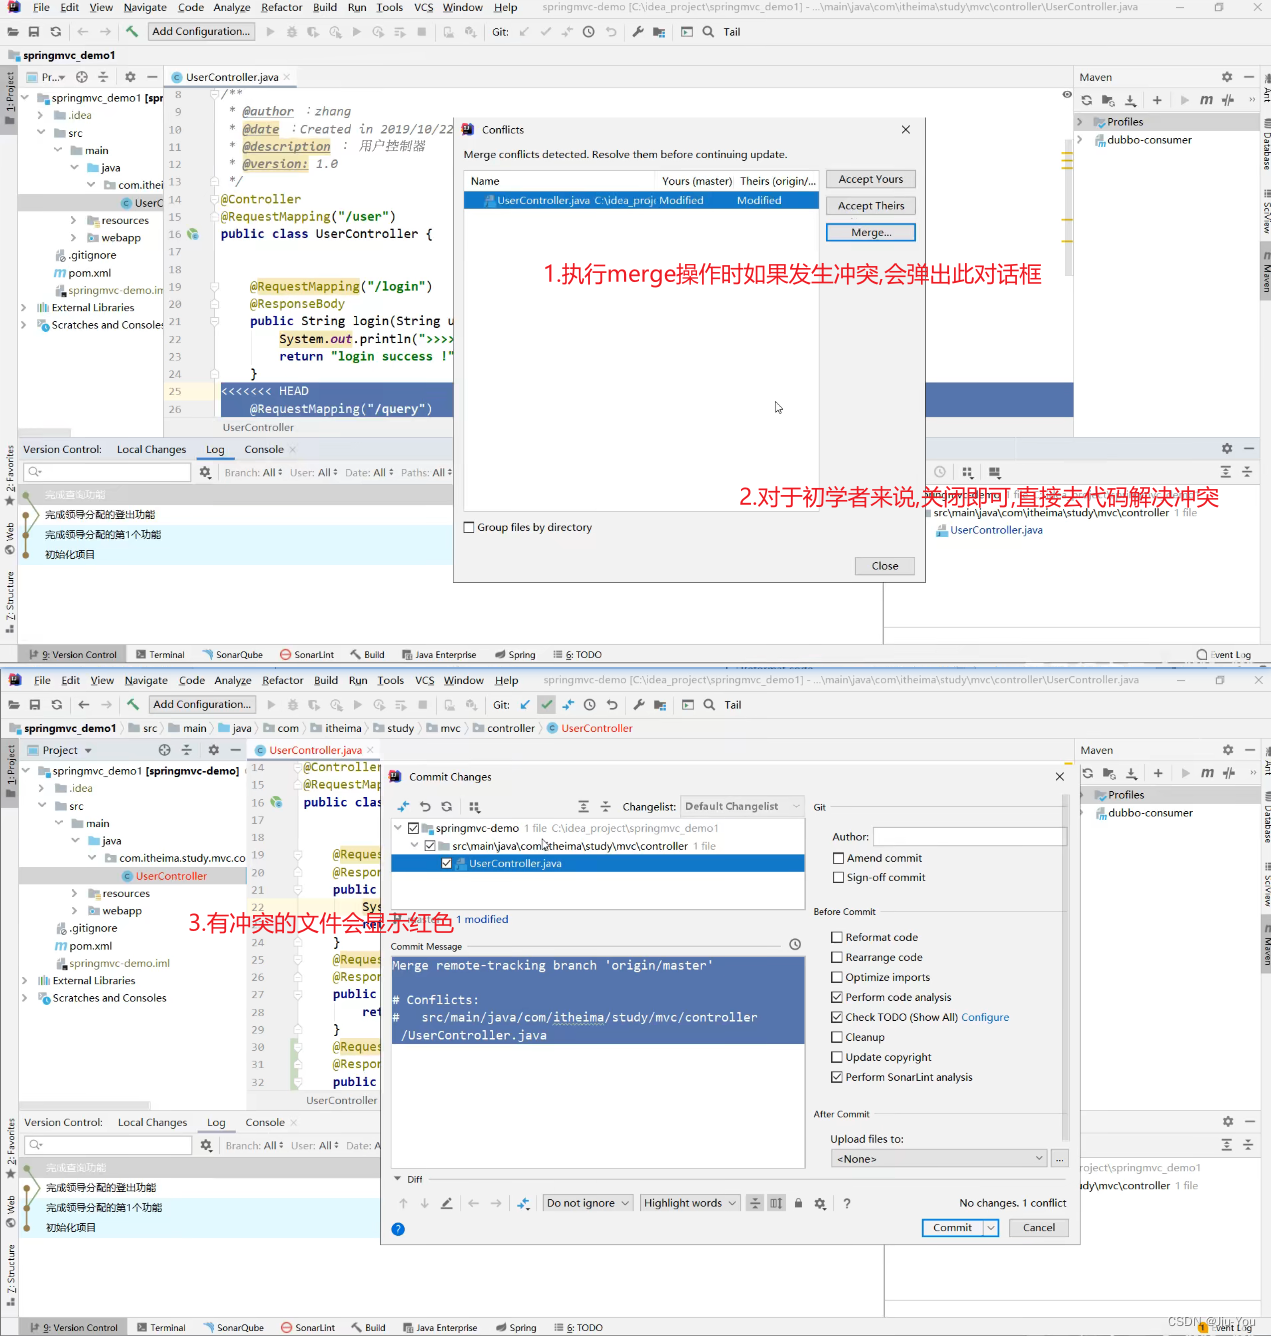
Task: Toggle synchronize scrolling icon in Diff toolbar
Action: (x=776, y=1203)
